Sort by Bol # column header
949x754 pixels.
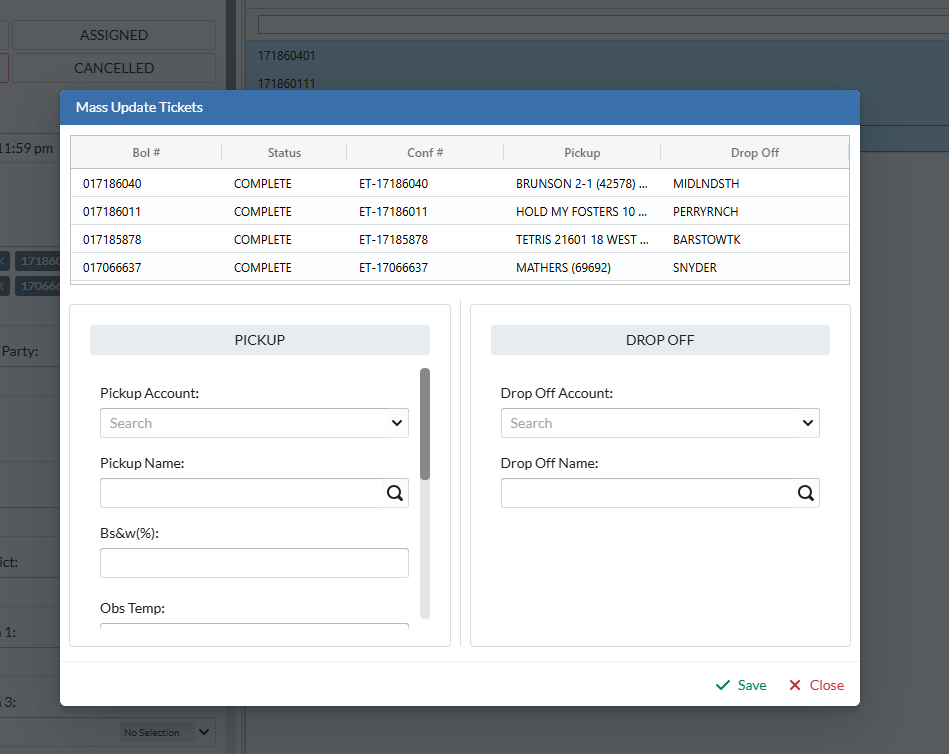tap(146, 152)
